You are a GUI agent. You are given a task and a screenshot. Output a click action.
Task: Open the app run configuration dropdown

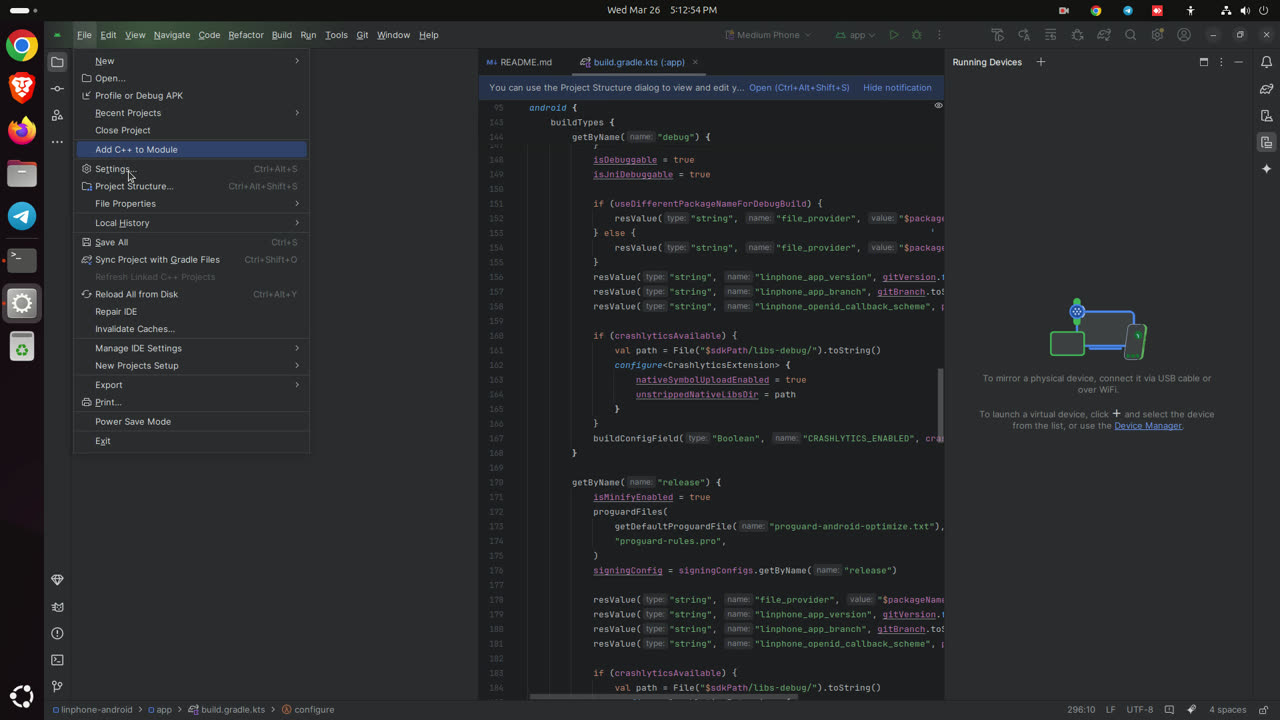pyautogui.click(x=855, y=35)
